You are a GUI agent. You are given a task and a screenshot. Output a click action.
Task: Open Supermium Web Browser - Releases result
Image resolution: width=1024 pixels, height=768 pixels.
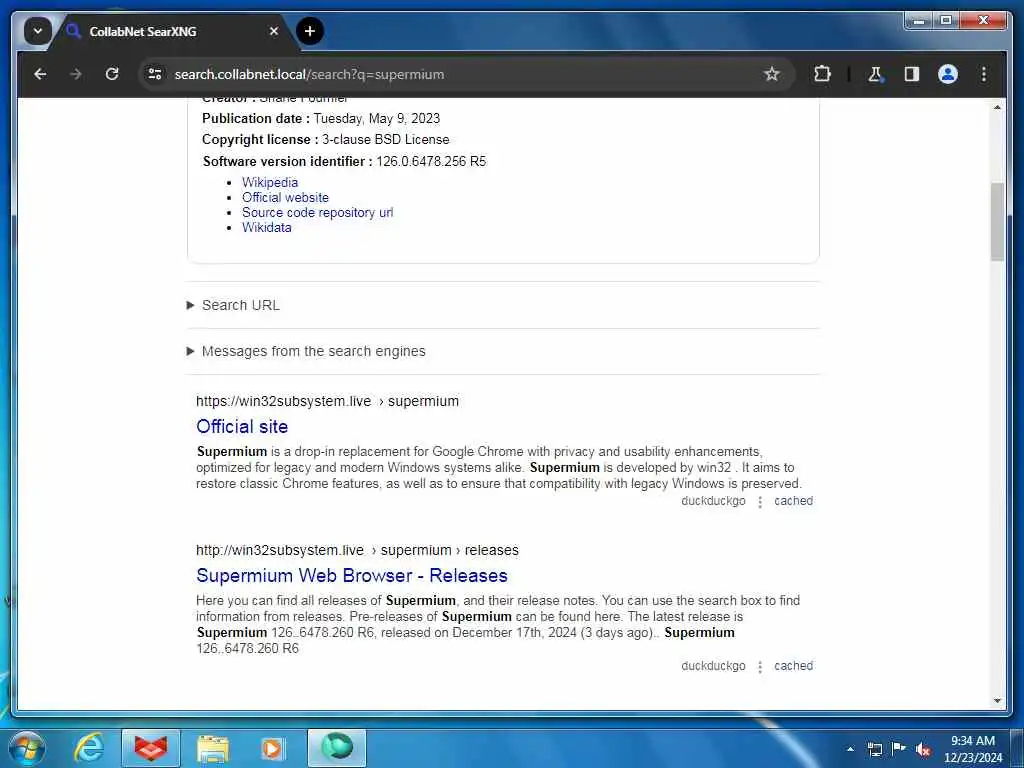pos(352,575)
